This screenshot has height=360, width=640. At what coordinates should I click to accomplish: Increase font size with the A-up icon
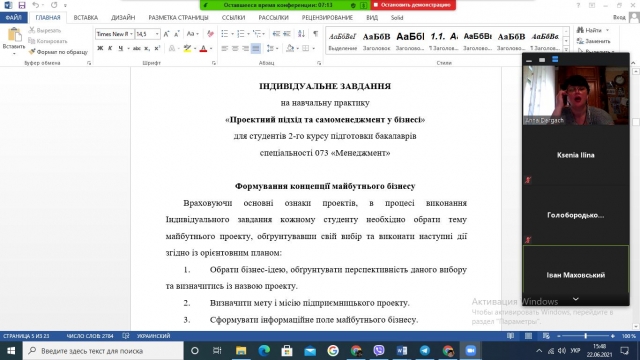click(166, 34)
